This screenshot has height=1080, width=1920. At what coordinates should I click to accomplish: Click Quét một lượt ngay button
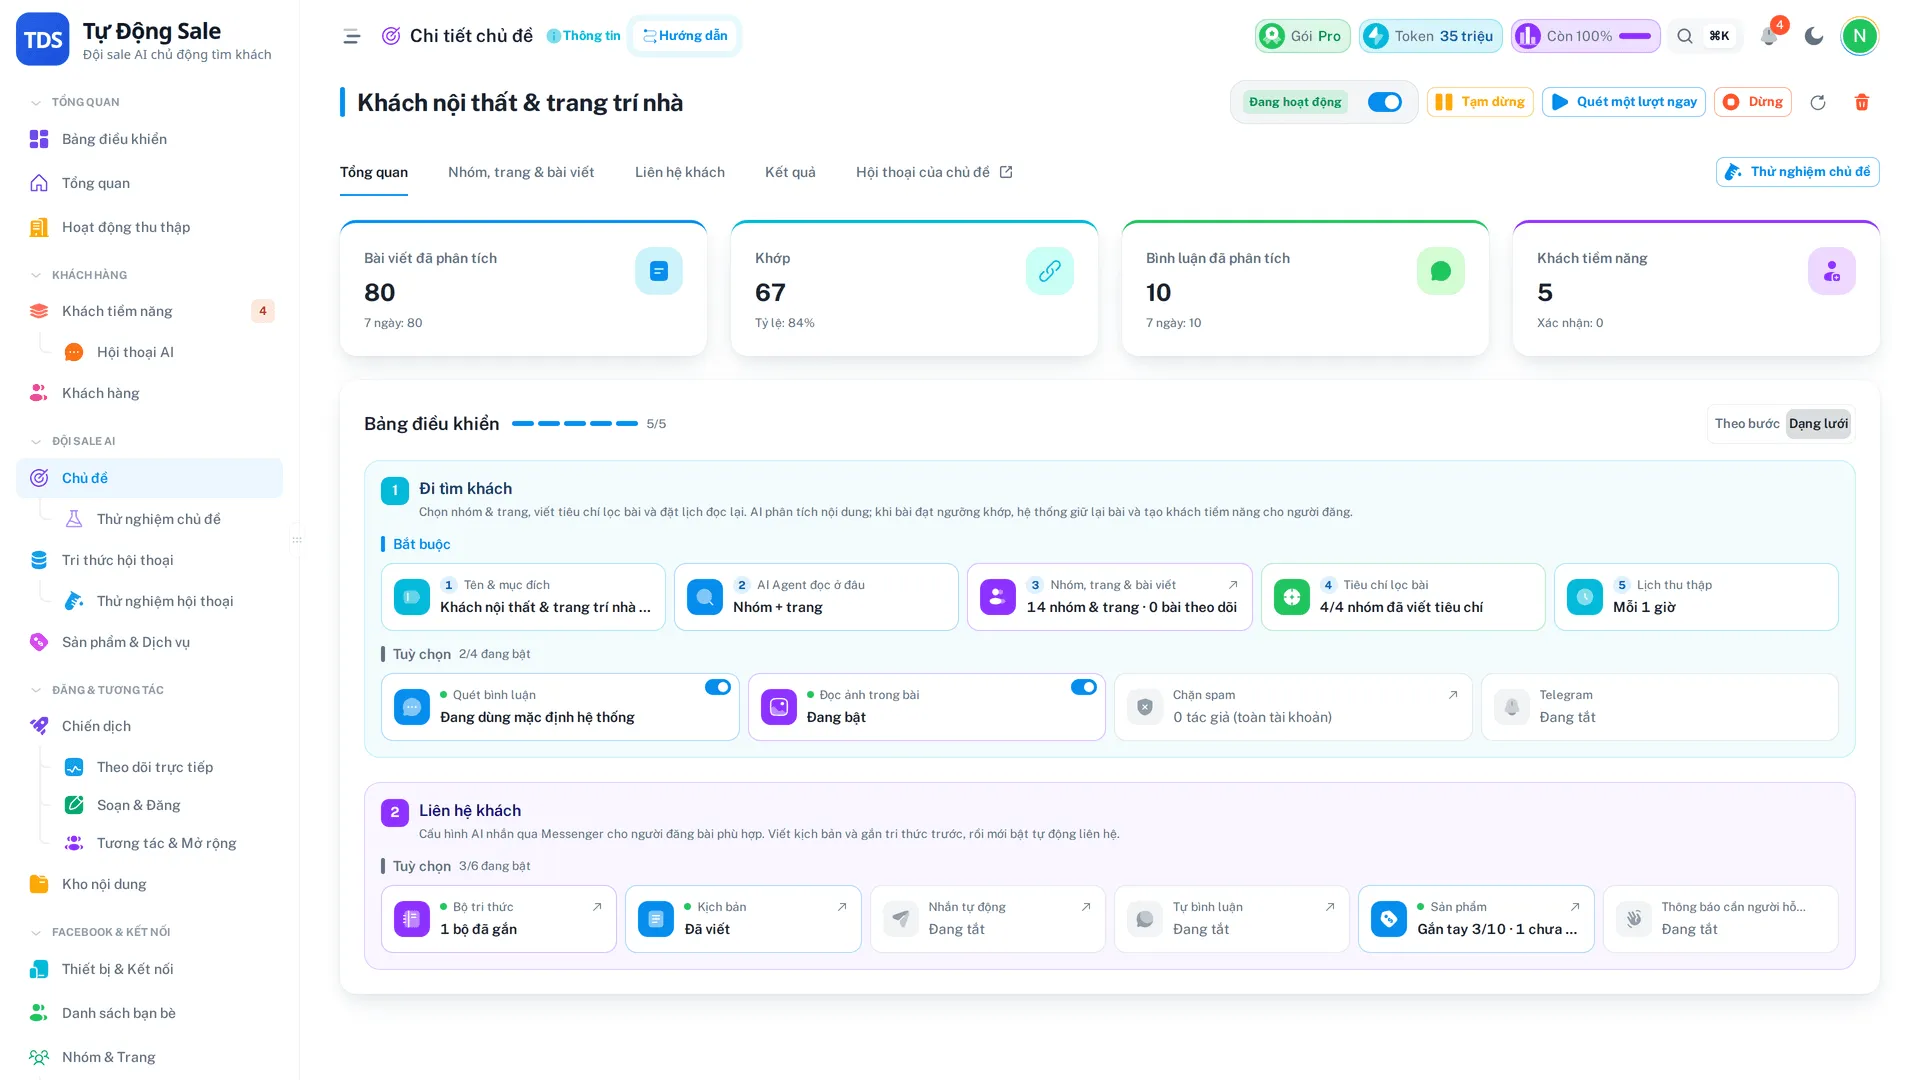pyautogui.click(x=1624, y=102)
